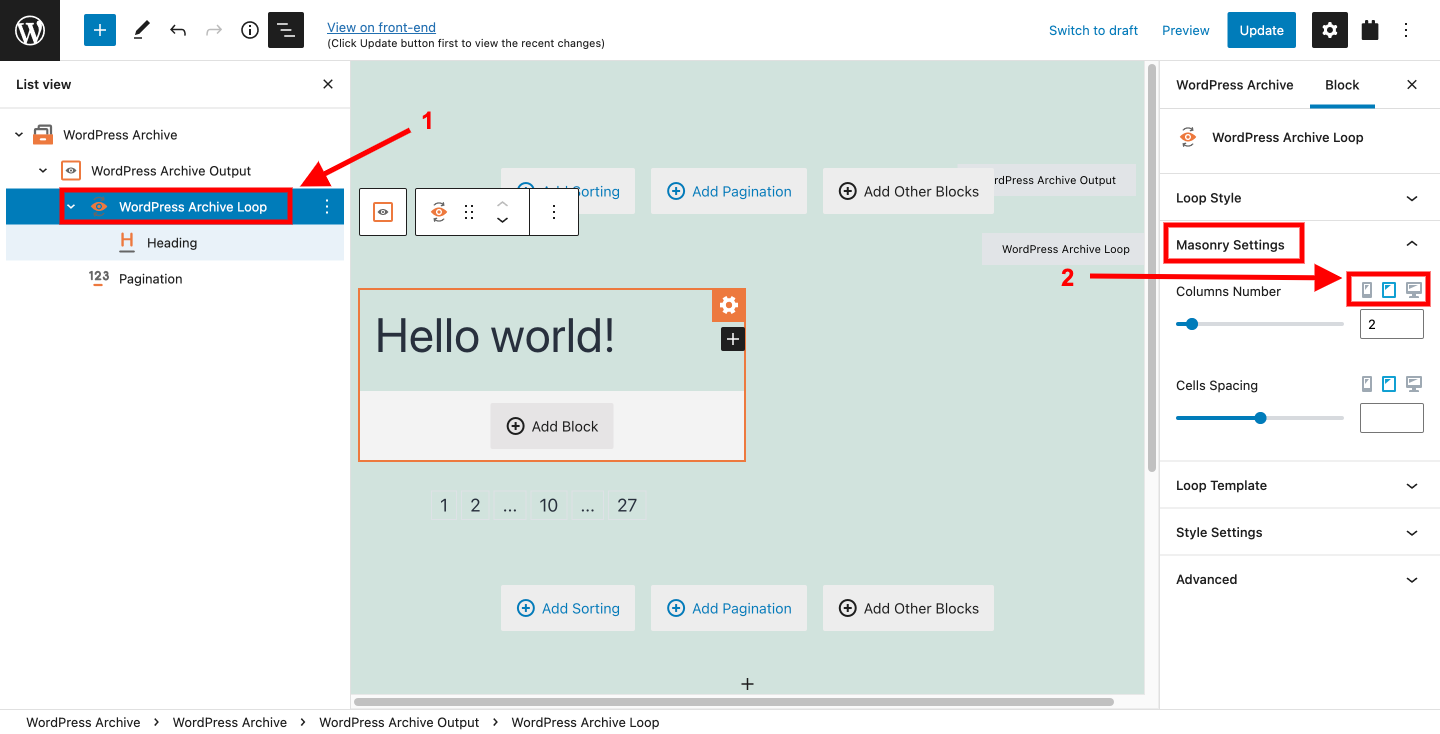This screenshot has height=734, width=1440.
Task: Open options for WordPress Archive Loop row
Action: click(x=326, y=207)
